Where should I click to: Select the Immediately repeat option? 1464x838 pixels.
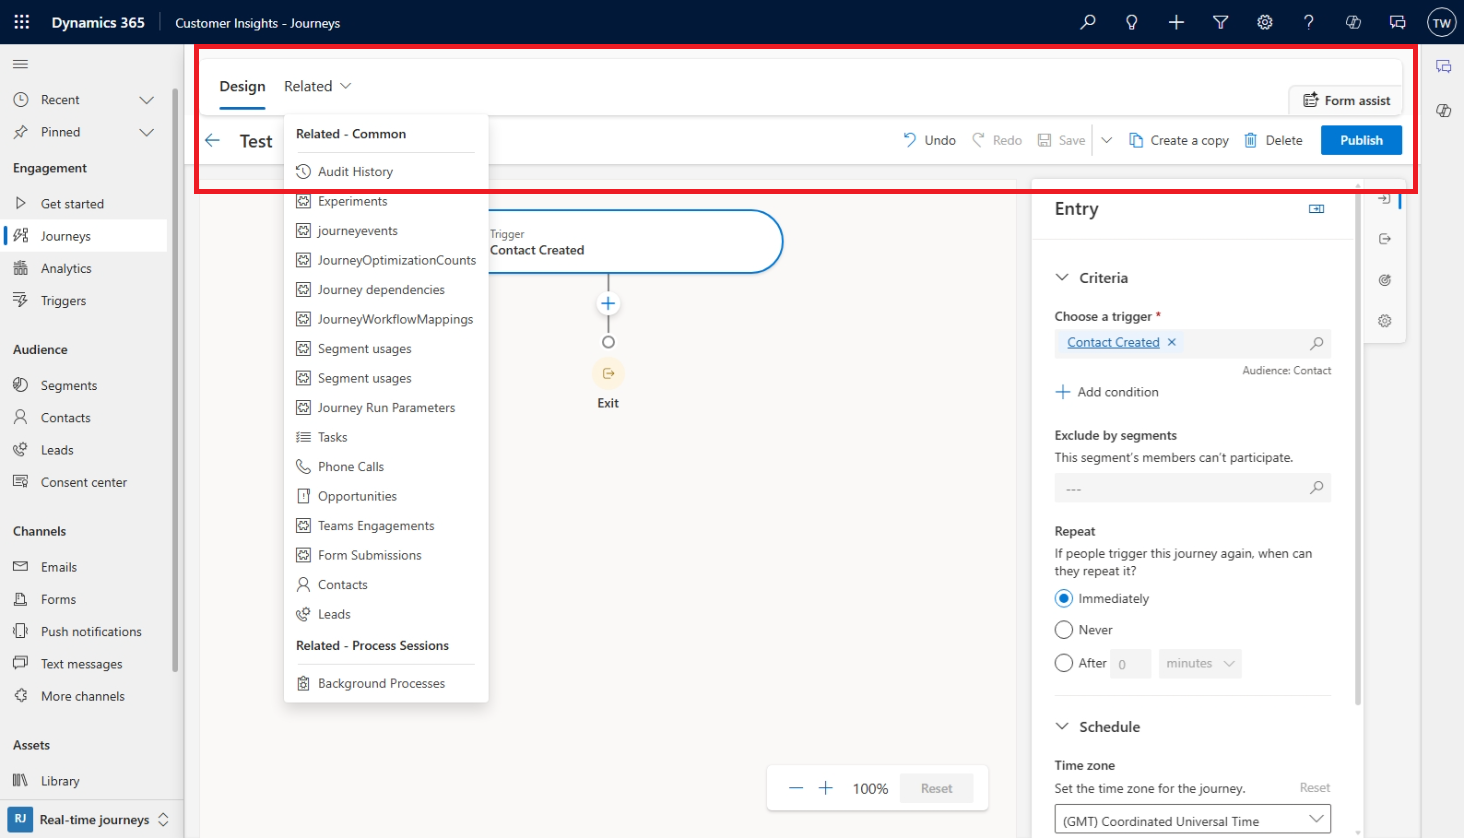(x=1064, y=598)
